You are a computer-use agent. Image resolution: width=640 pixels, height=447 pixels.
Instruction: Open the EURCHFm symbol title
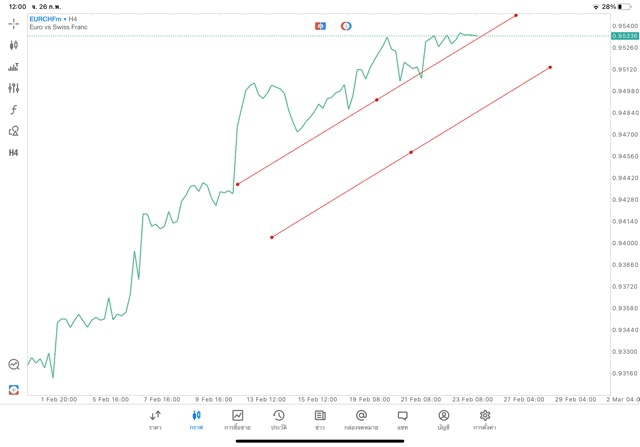click(x=46, y=19)
